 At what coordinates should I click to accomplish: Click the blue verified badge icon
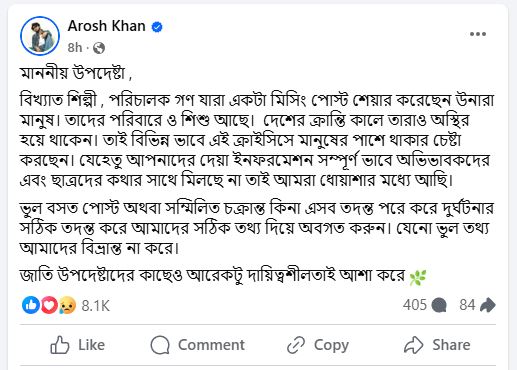tap(157, 27)
